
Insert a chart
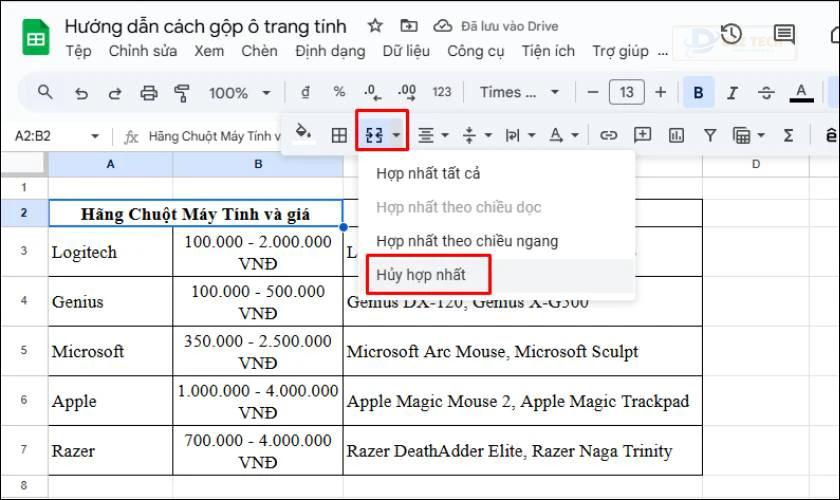[x=676, y=135]
